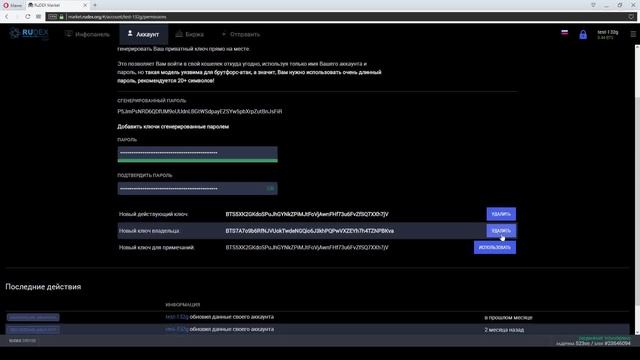Click the address bar URL
640x360 pixels.
coord(118,17)
